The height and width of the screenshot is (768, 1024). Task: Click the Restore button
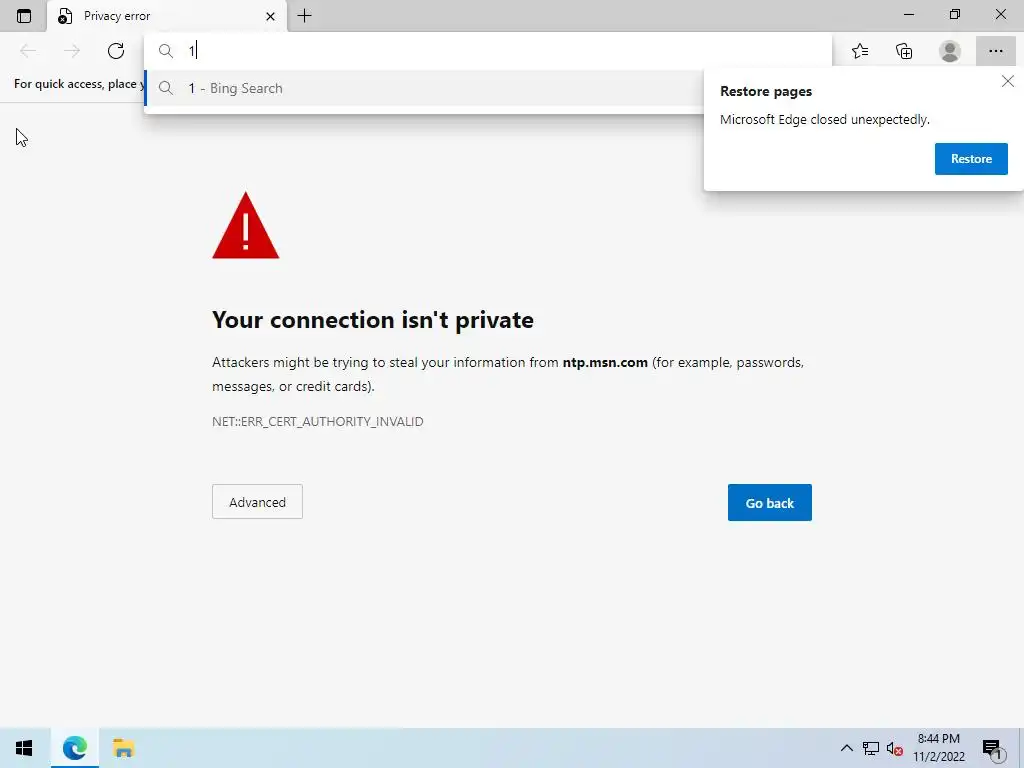(x=971, y=159)
